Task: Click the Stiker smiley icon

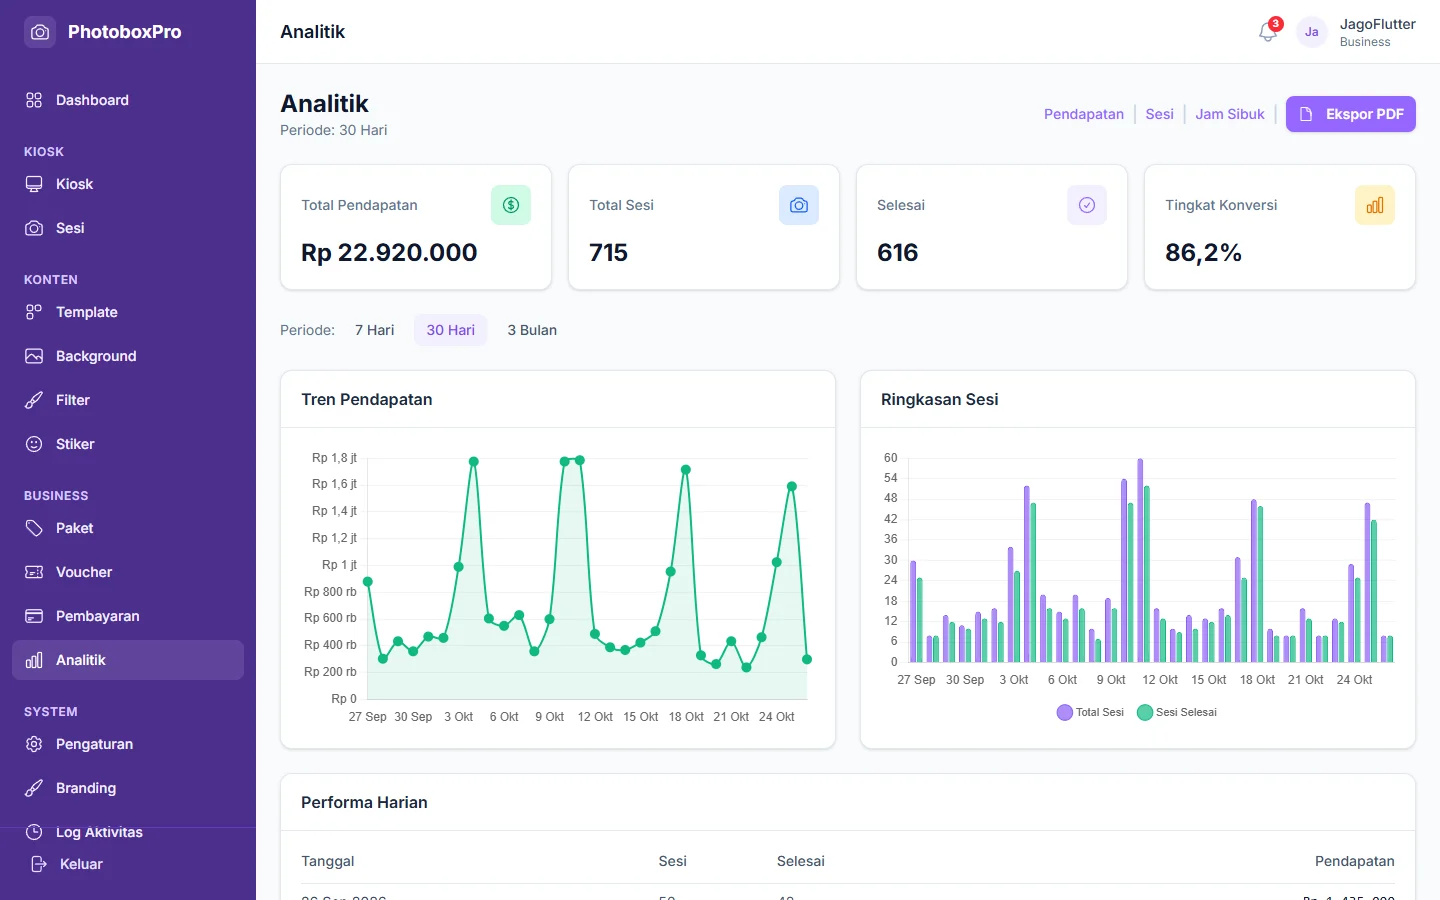Action: 34,444
